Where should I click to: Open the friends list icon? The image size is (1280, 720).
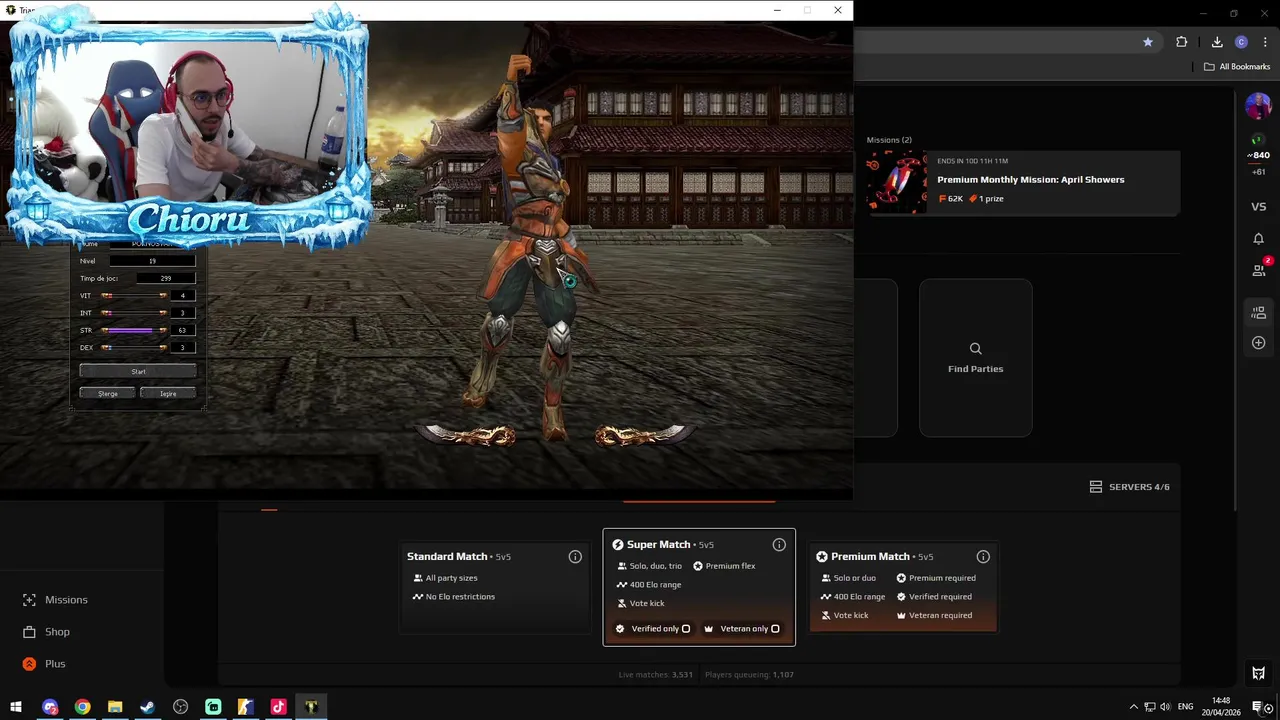[1259, 270]
